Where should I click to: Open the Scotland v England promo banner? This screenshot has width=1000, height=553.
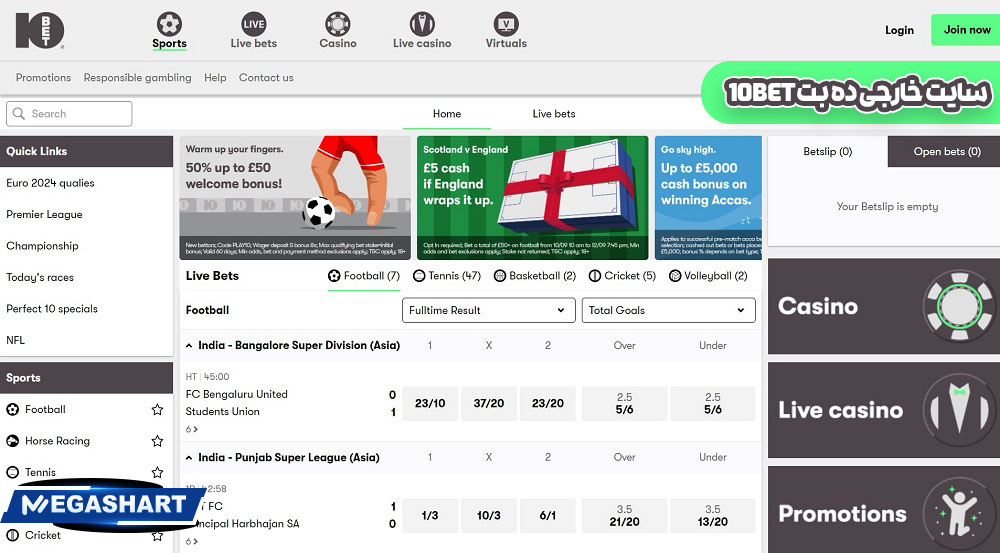click(x=533, y=198)
